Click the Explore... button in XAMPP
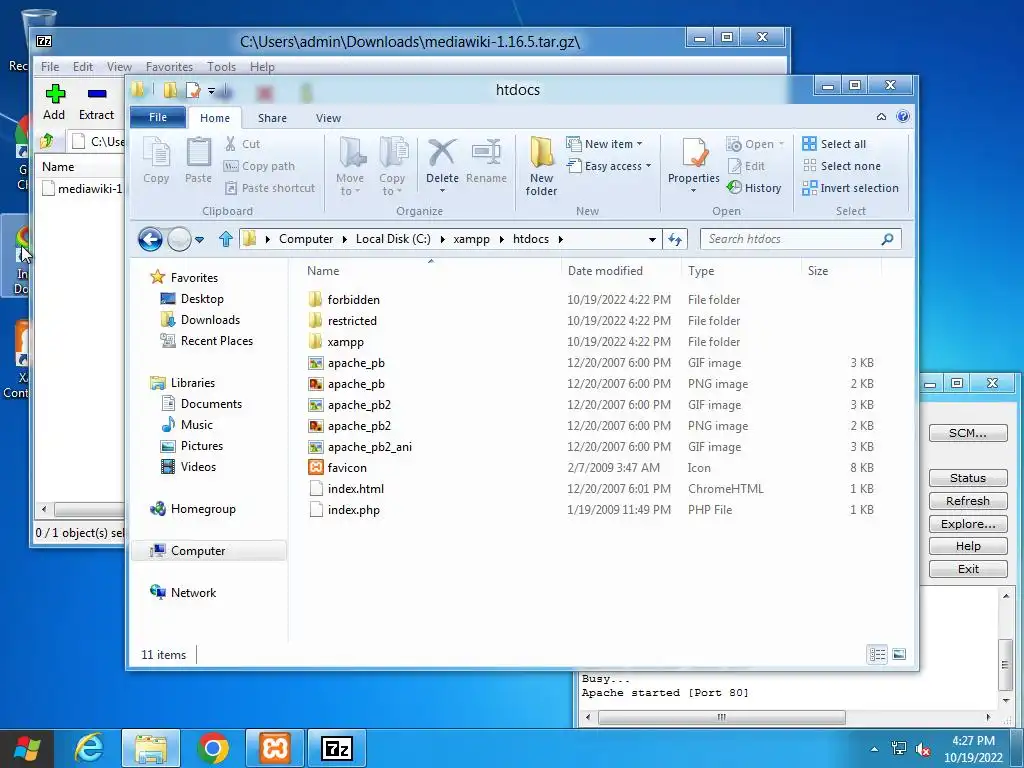The image size is (1024, 768). (968, 524)
